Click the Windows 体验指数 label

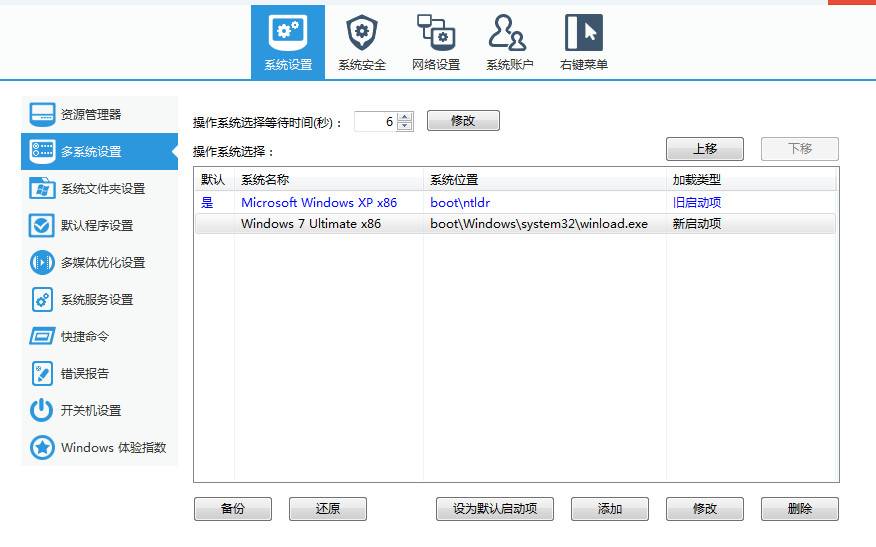coord(114,448)
